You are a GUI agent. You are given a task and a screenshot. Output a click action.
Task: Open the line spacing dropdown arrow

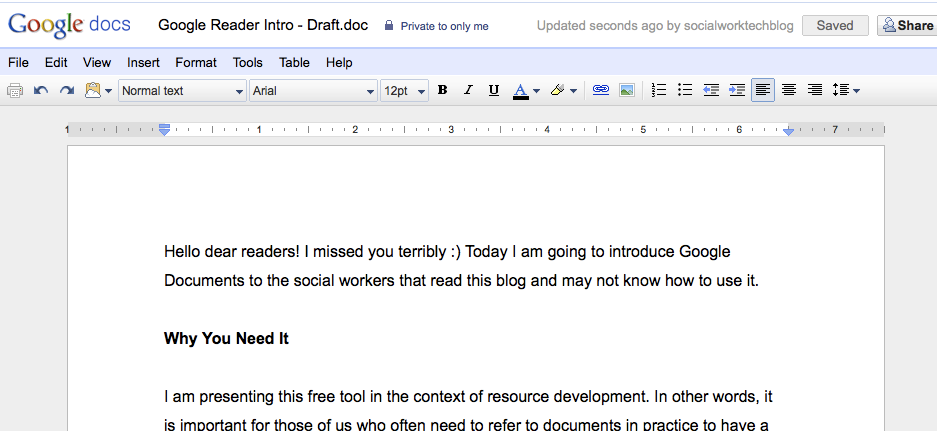click(x=856, y=91)
